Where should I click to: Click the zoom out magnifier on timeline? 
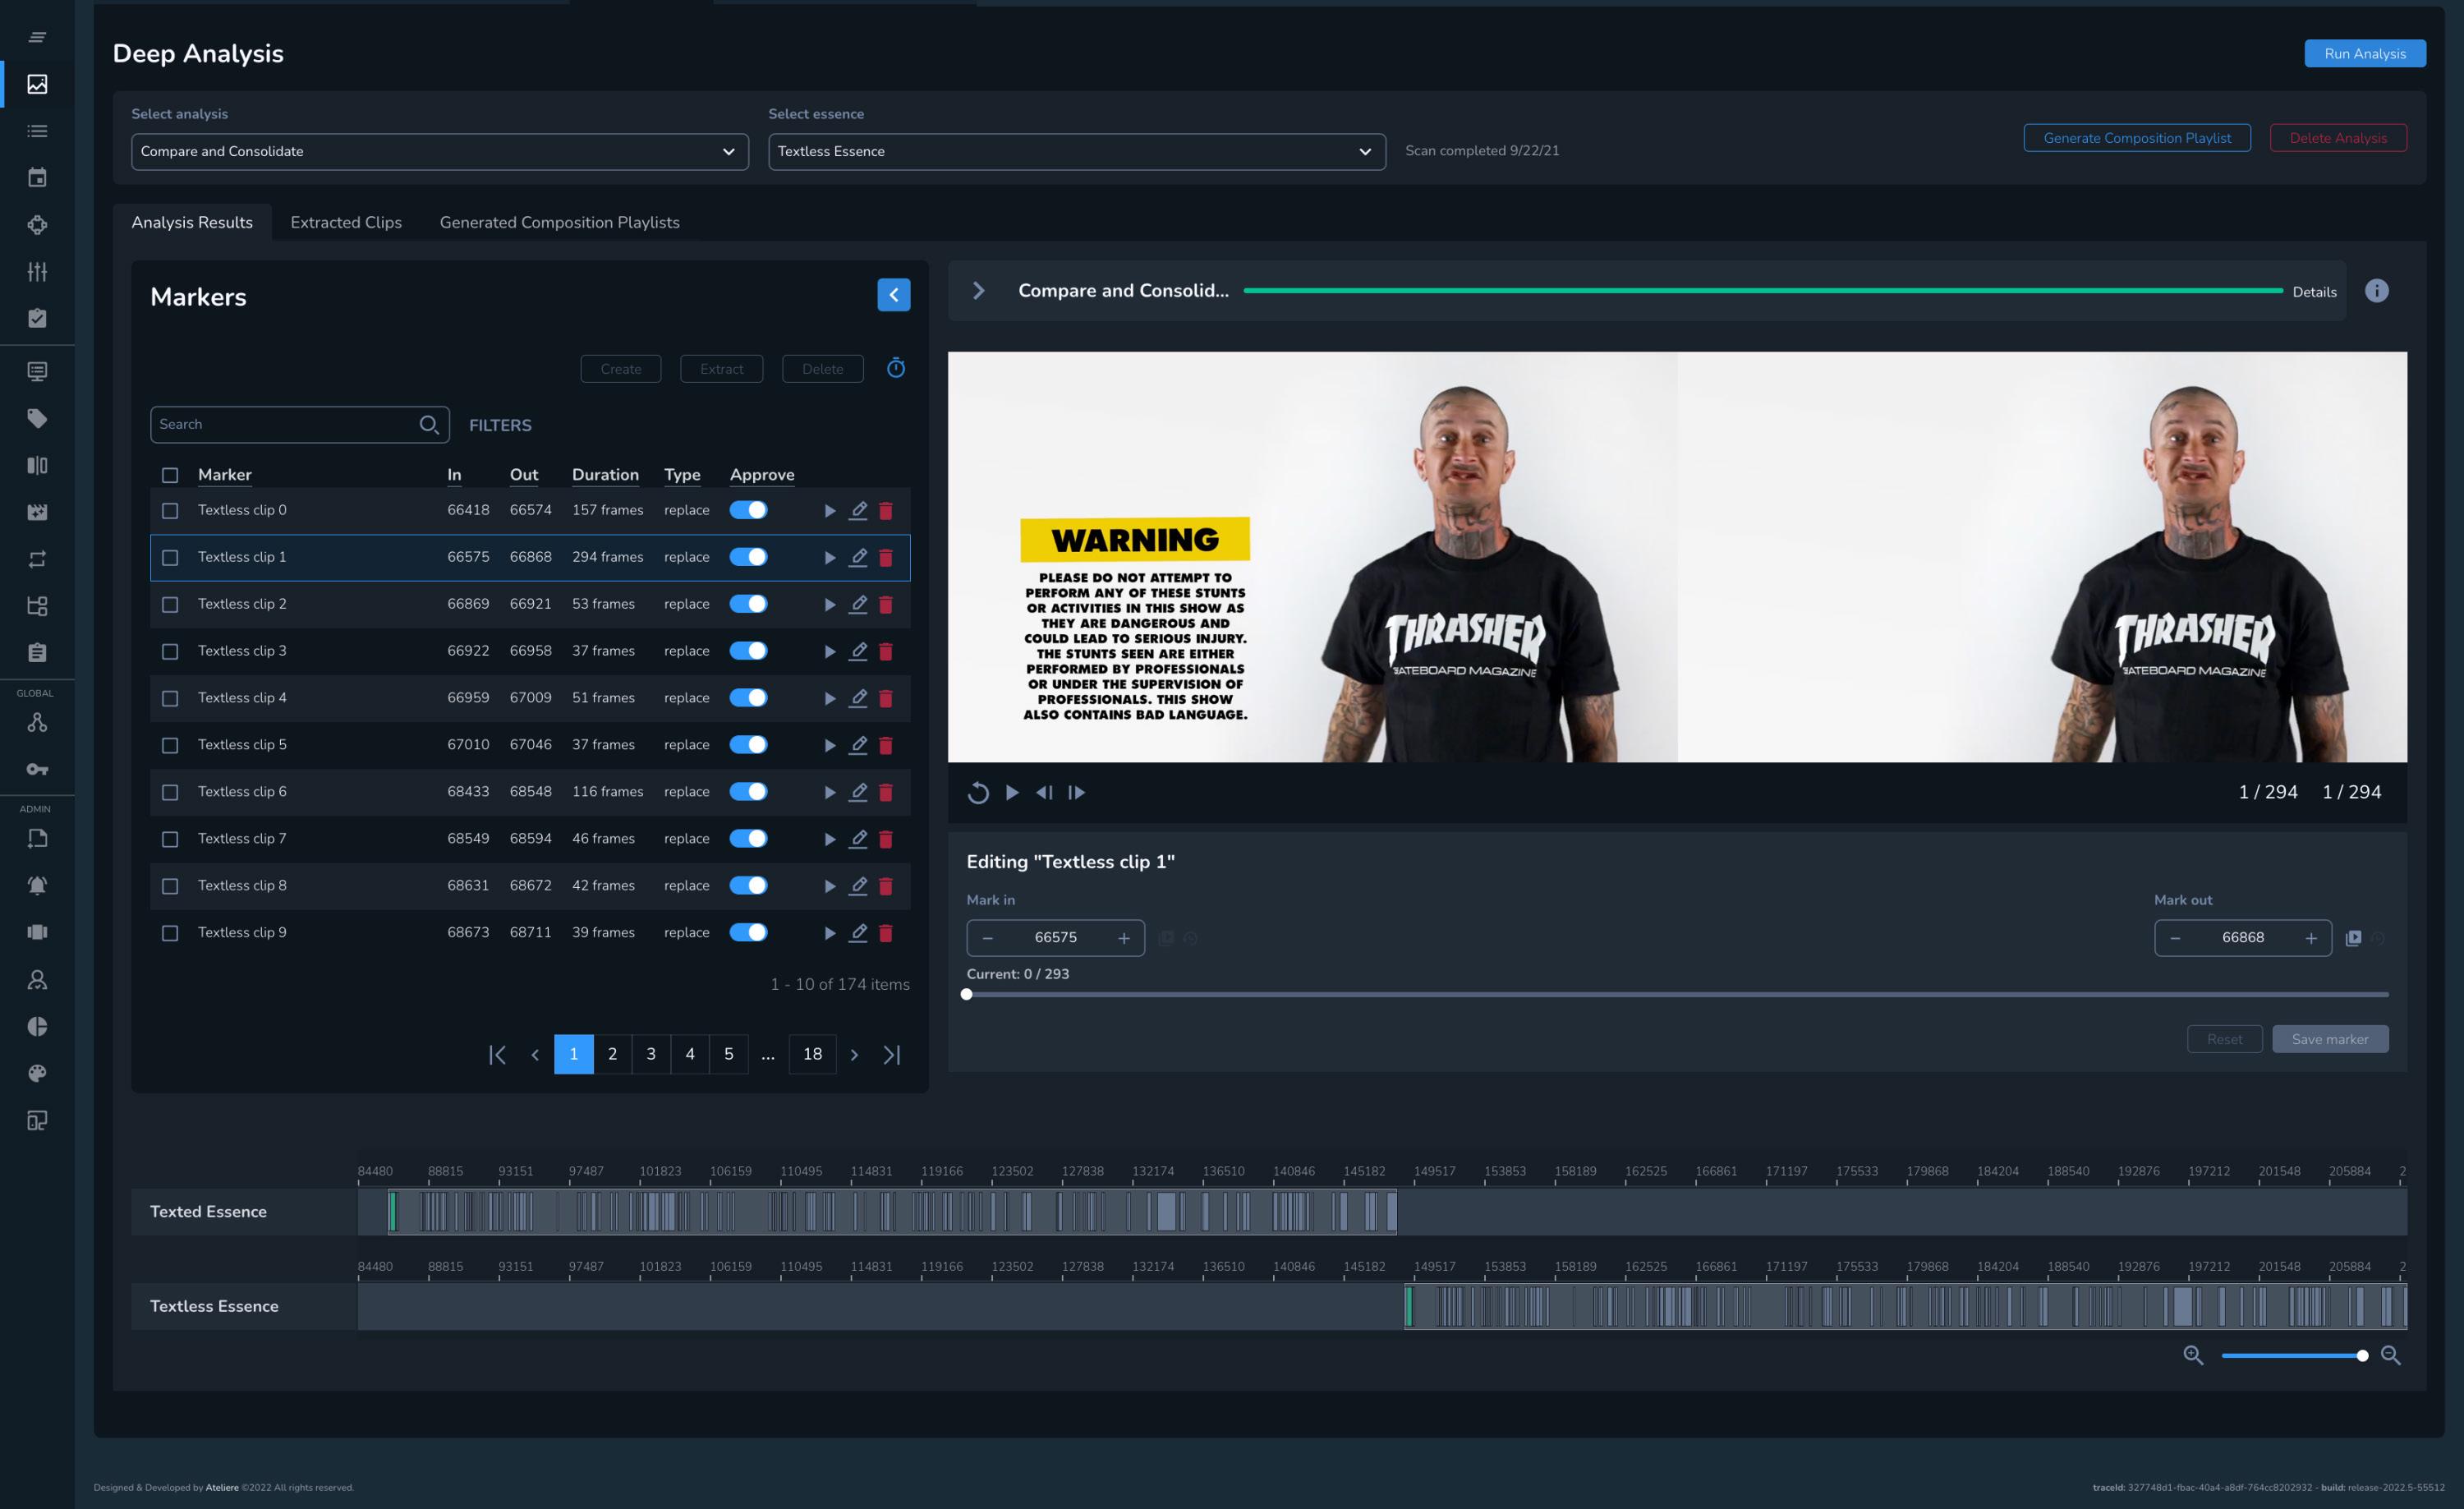click(2390, 1355)
